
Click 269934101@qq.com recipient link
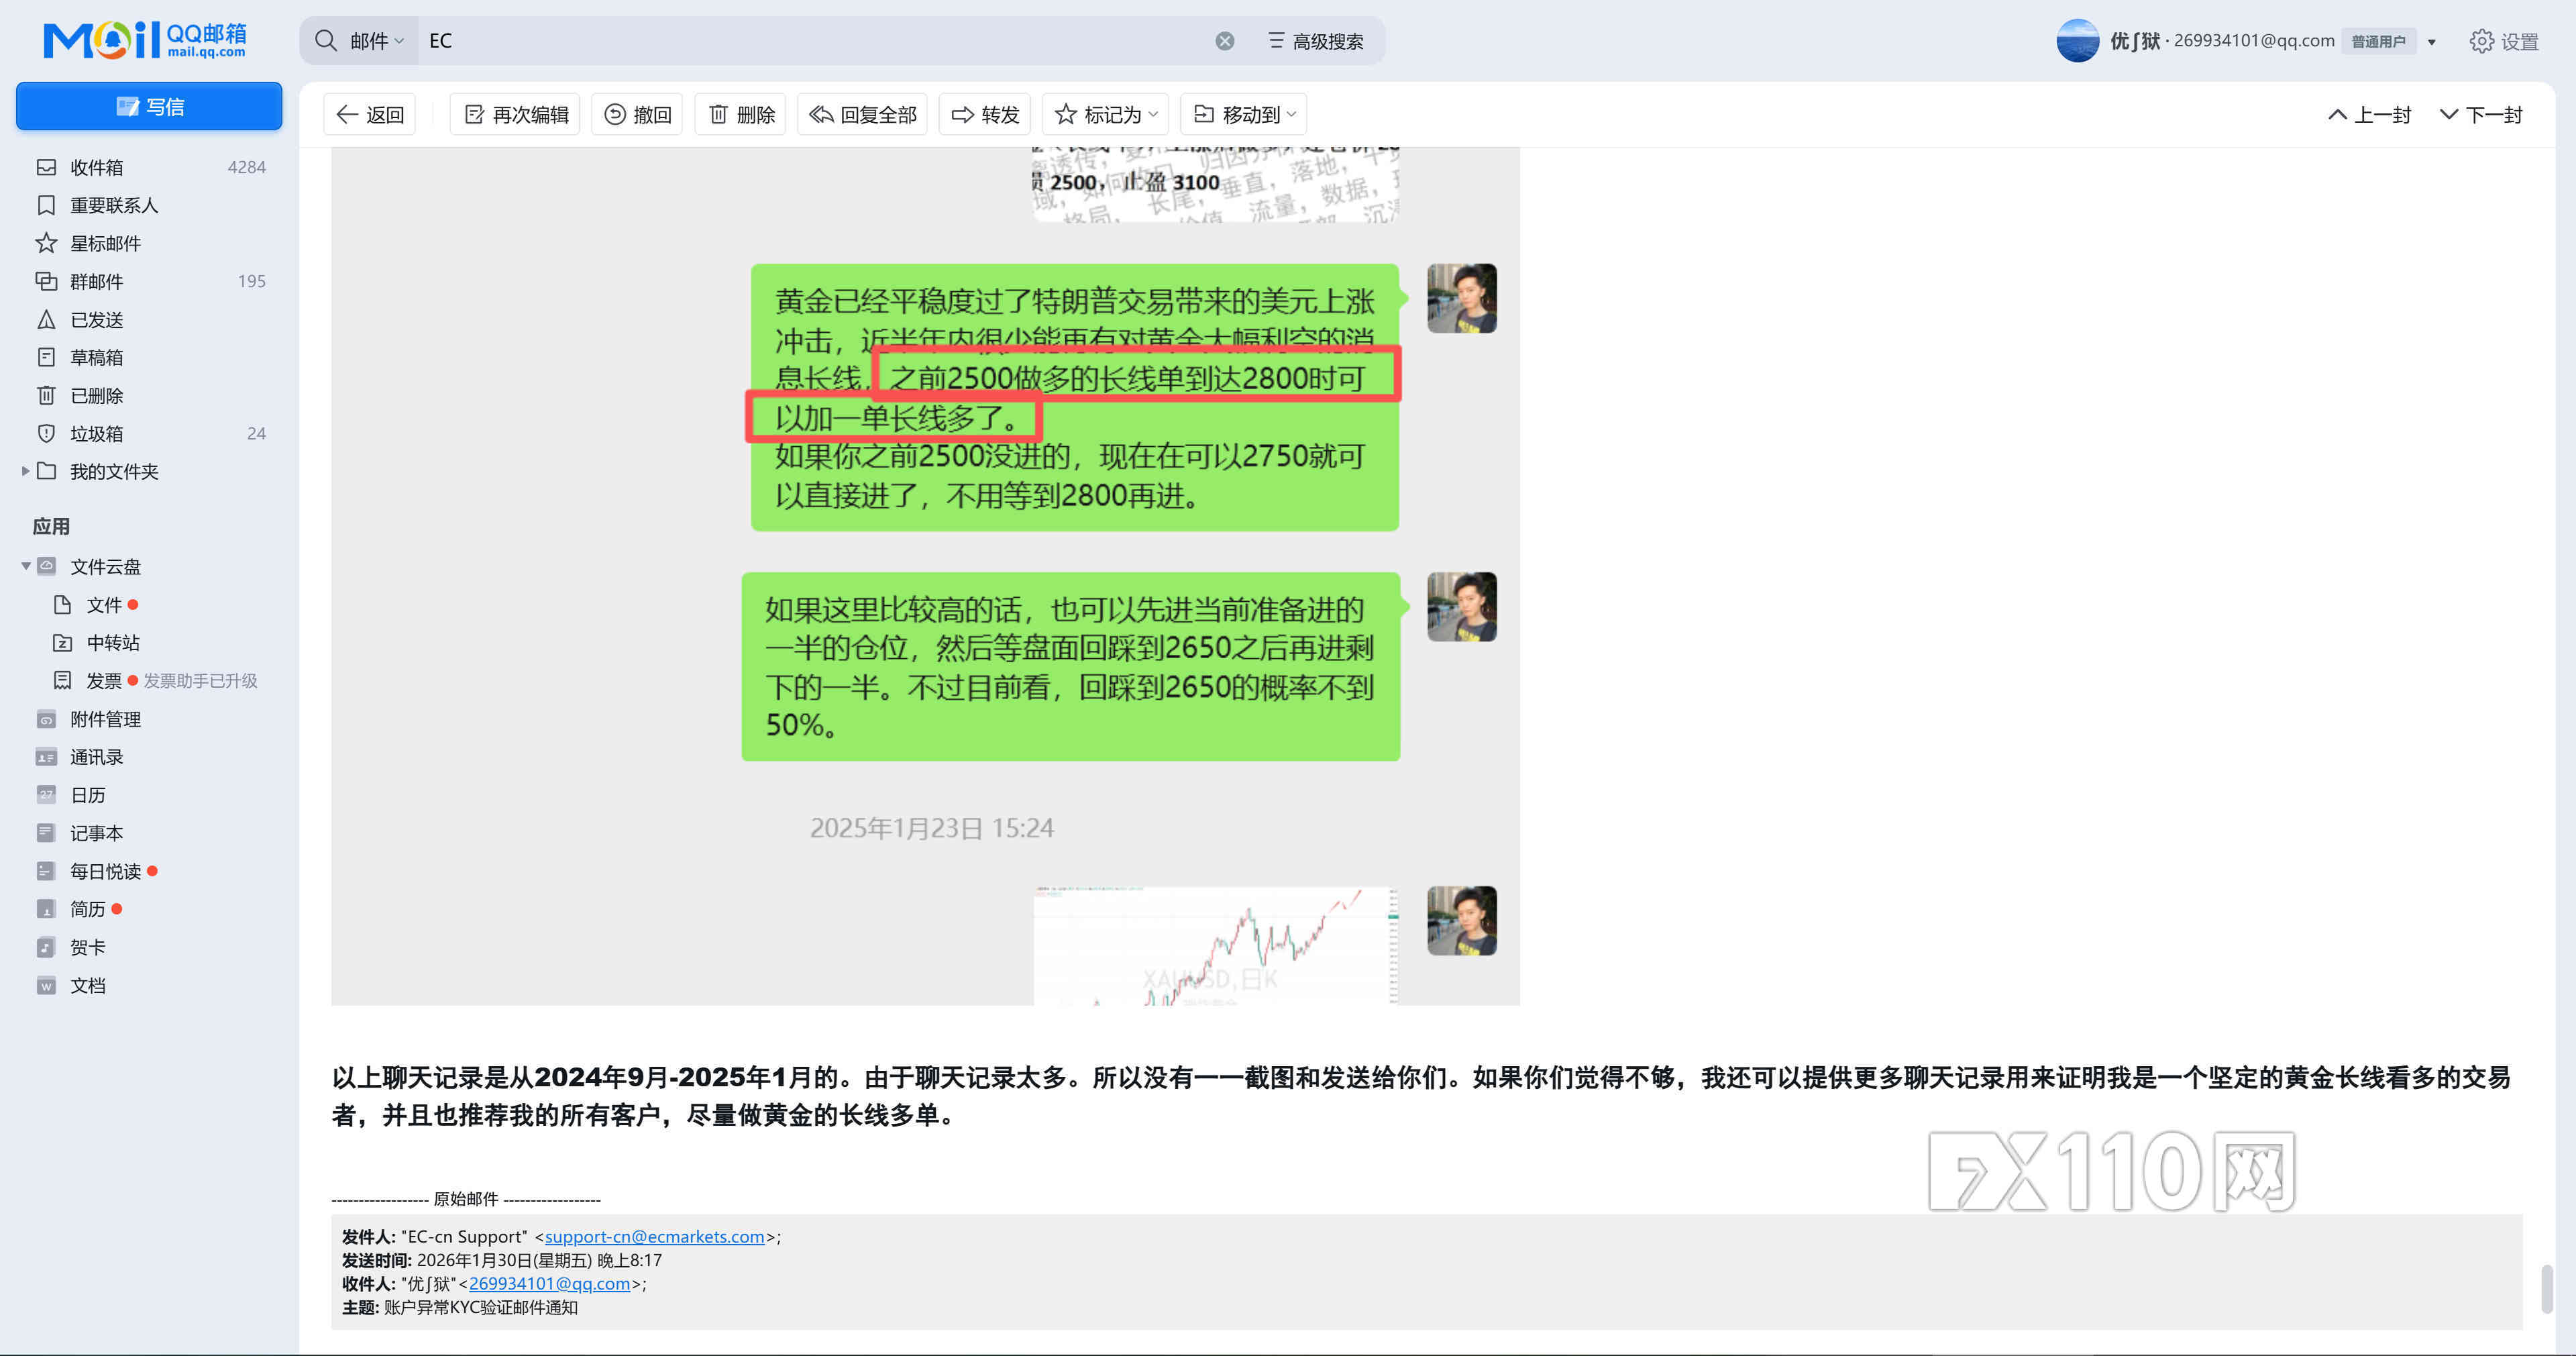549,1283
